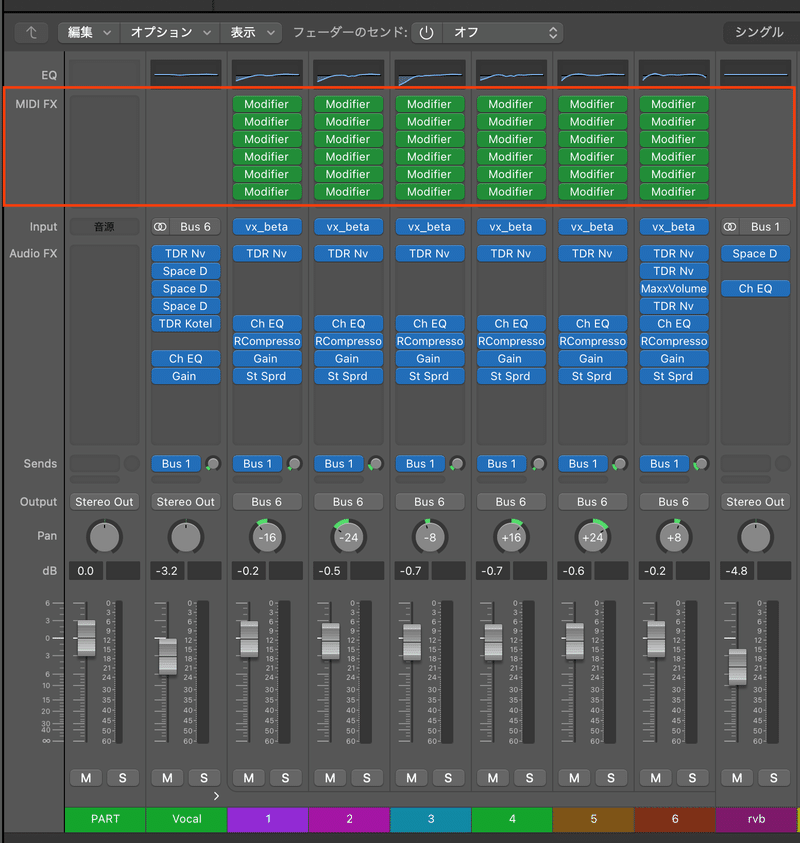Click the Pan knob on channel 1
The width and height of the screenshot is (800, 843).
pos(267,536)
